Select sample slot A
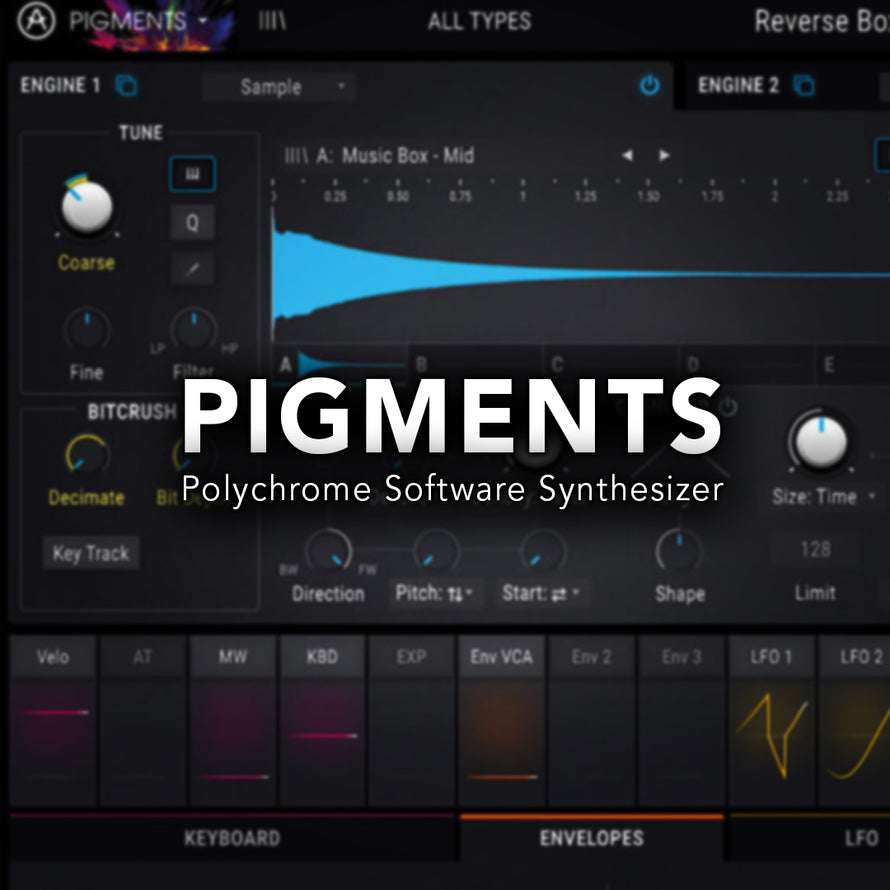890x890 pixels. pyautogui.click(x=339, y=364)
